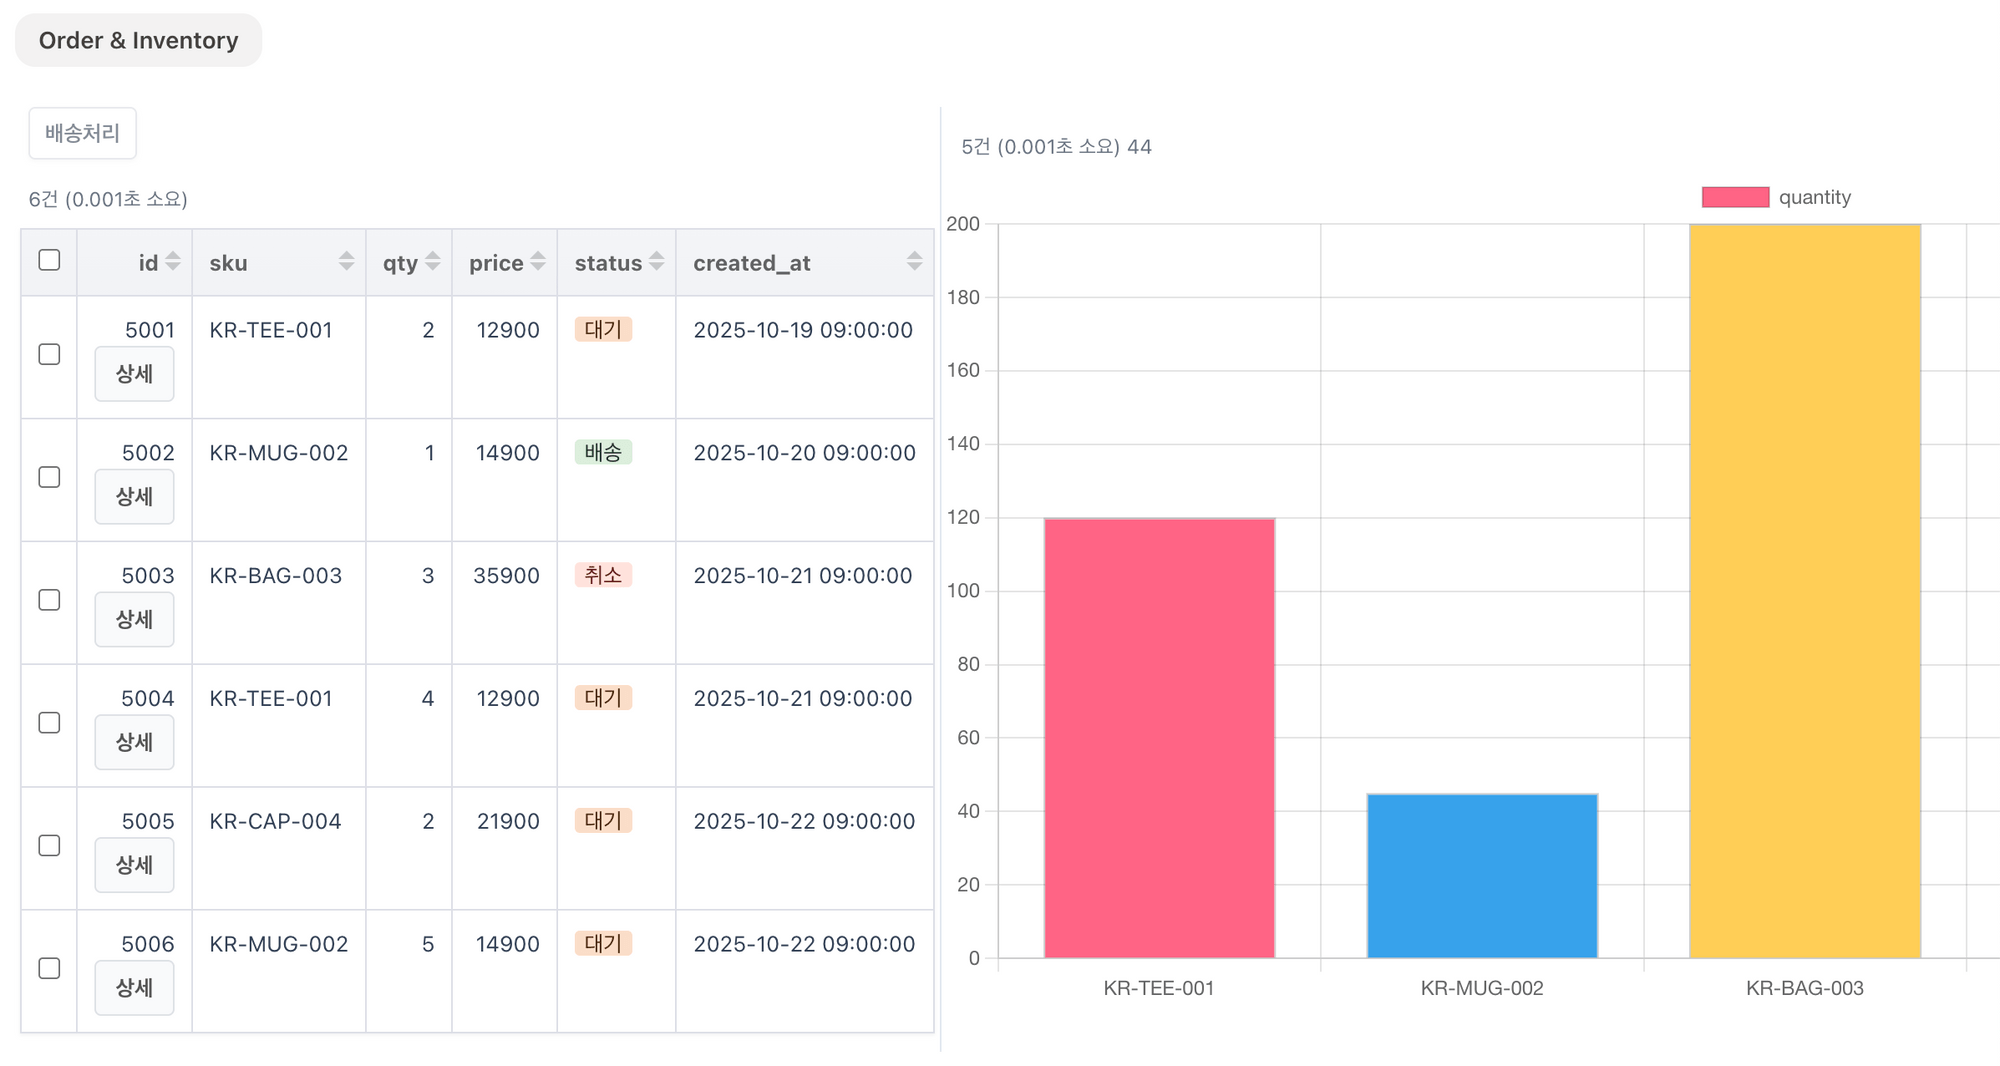
Task: Click the blue KR-MUG-002 bar
Action: coord(1482,876)
